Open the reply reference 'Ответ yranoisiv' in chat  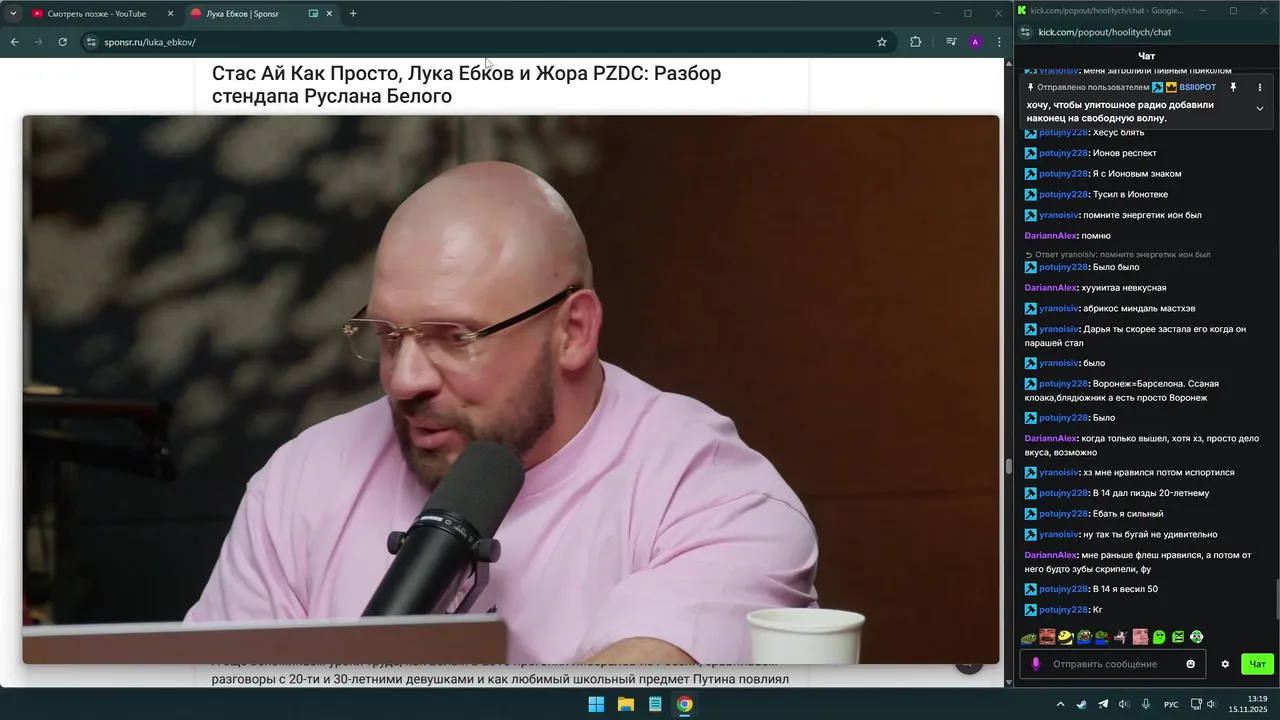click(1117, 255)
